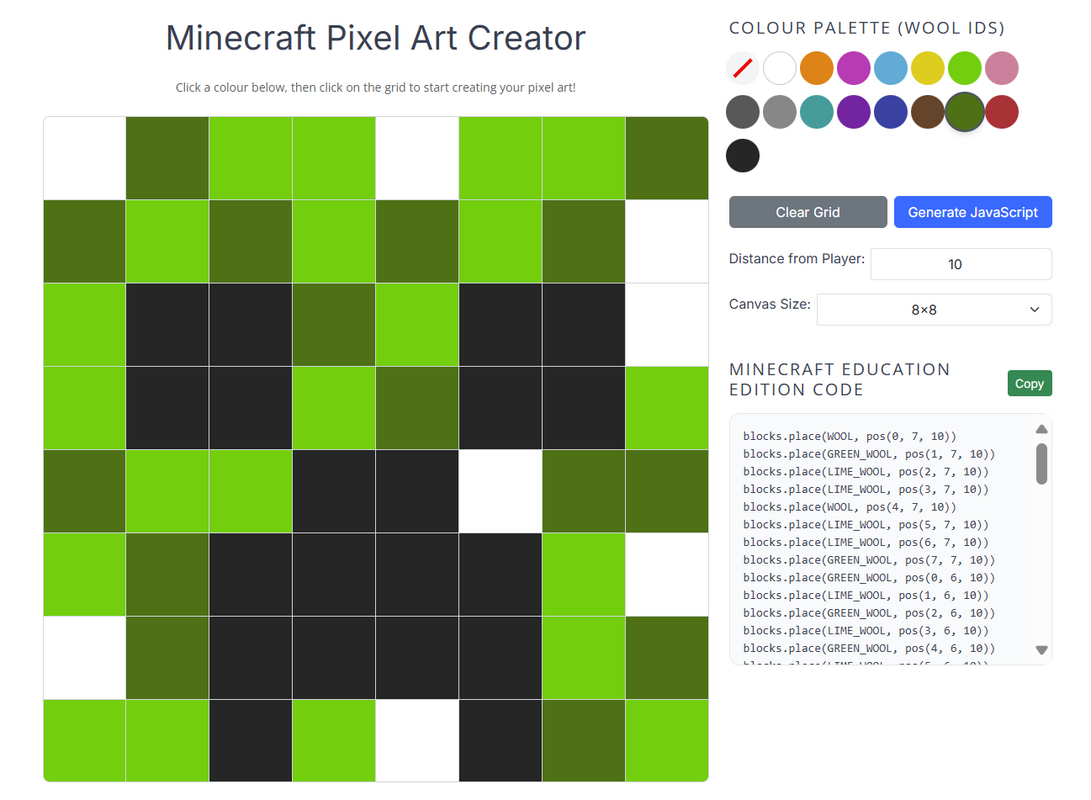
Task: Select the magenta wool colour
Action: (854, 68)
